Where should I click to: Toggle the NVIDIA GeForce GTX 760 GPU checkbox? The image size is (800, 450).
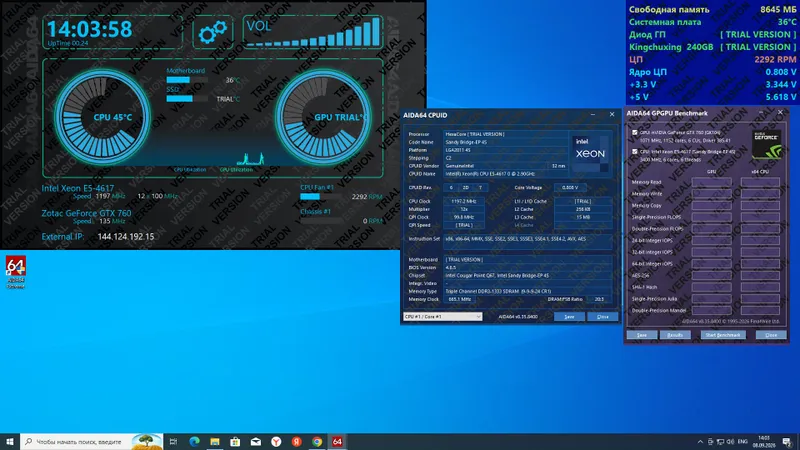[x=635, y=133]
